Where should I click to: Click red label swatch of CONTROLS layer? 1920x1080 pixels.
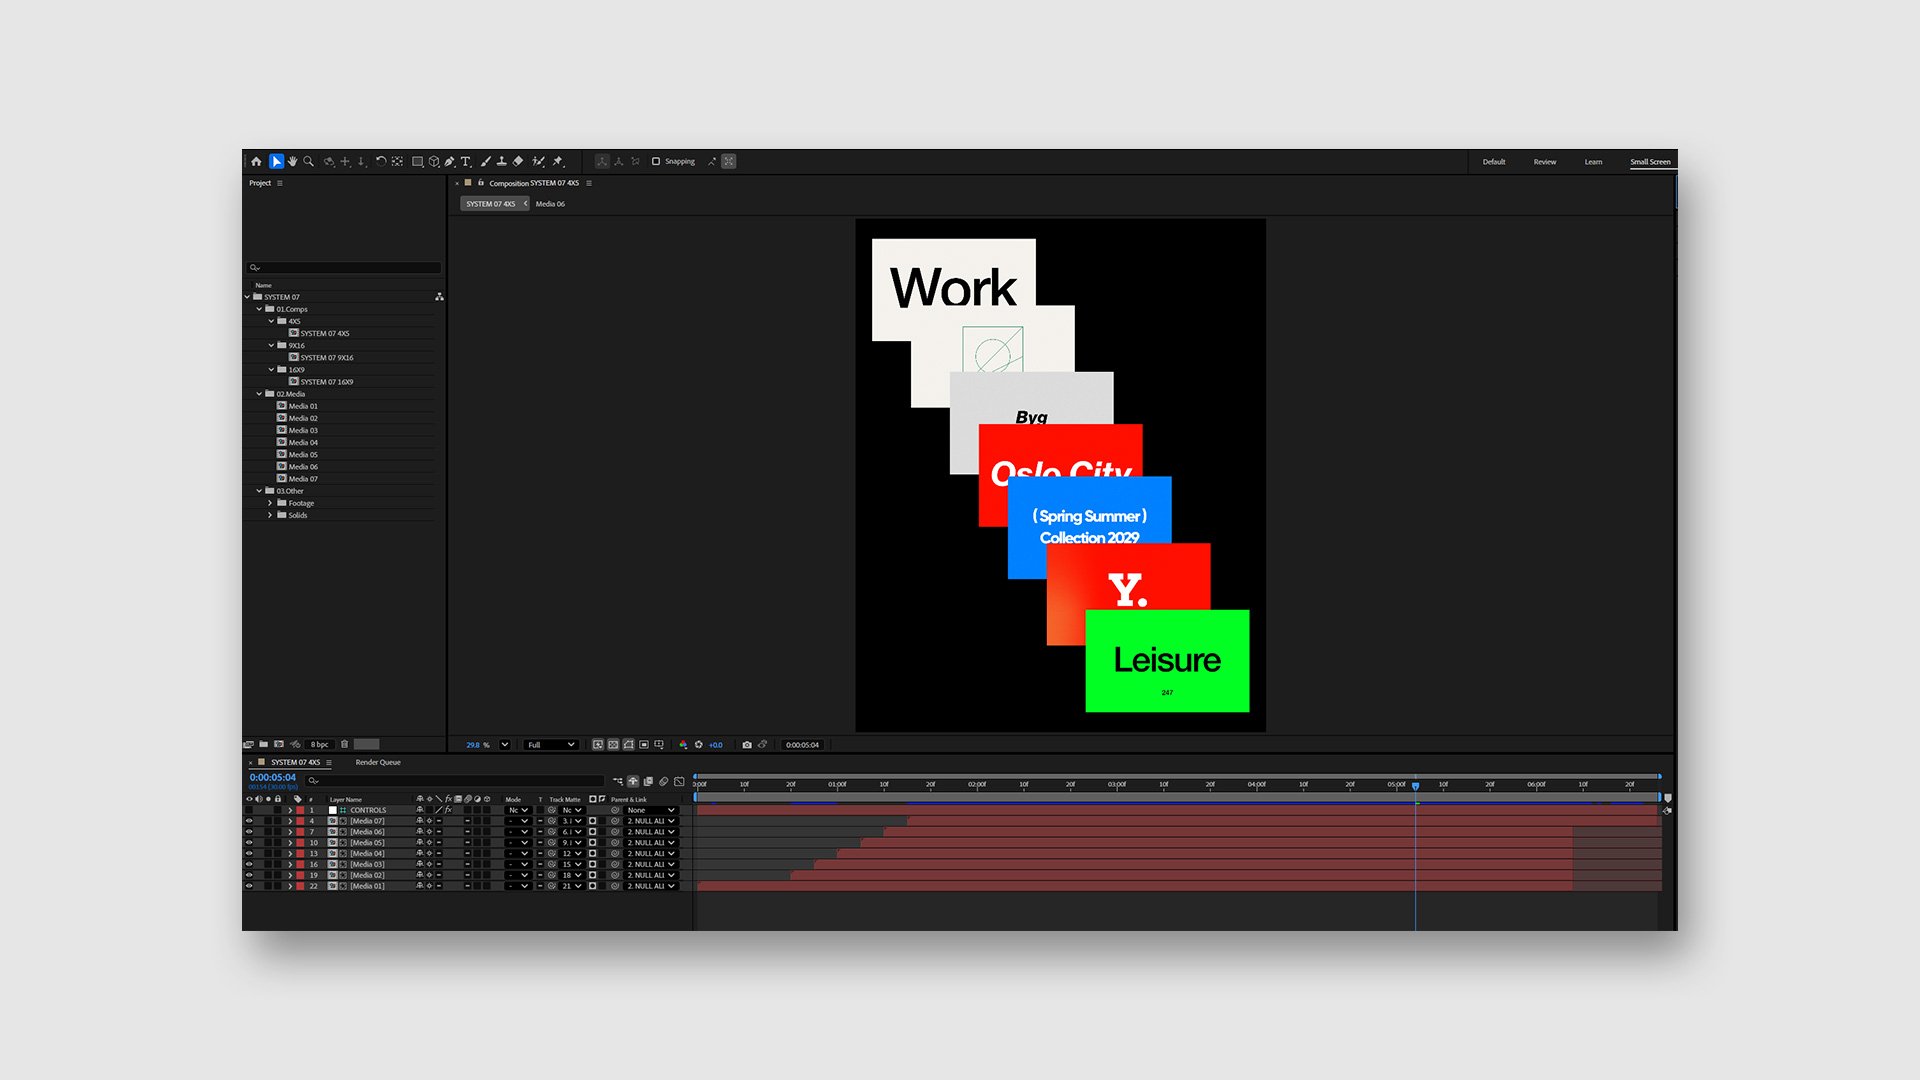300,810
